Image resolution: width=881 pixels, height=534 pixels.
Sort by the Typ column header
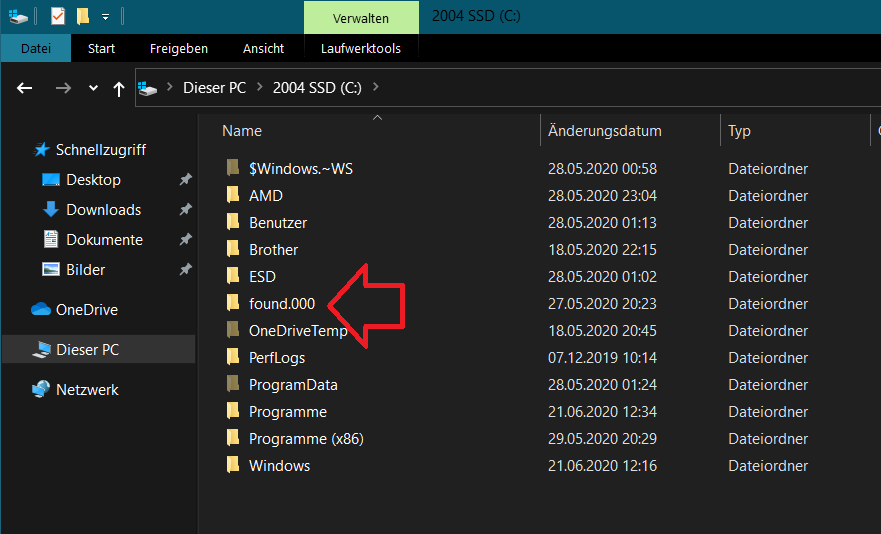(x=739, y=131)
